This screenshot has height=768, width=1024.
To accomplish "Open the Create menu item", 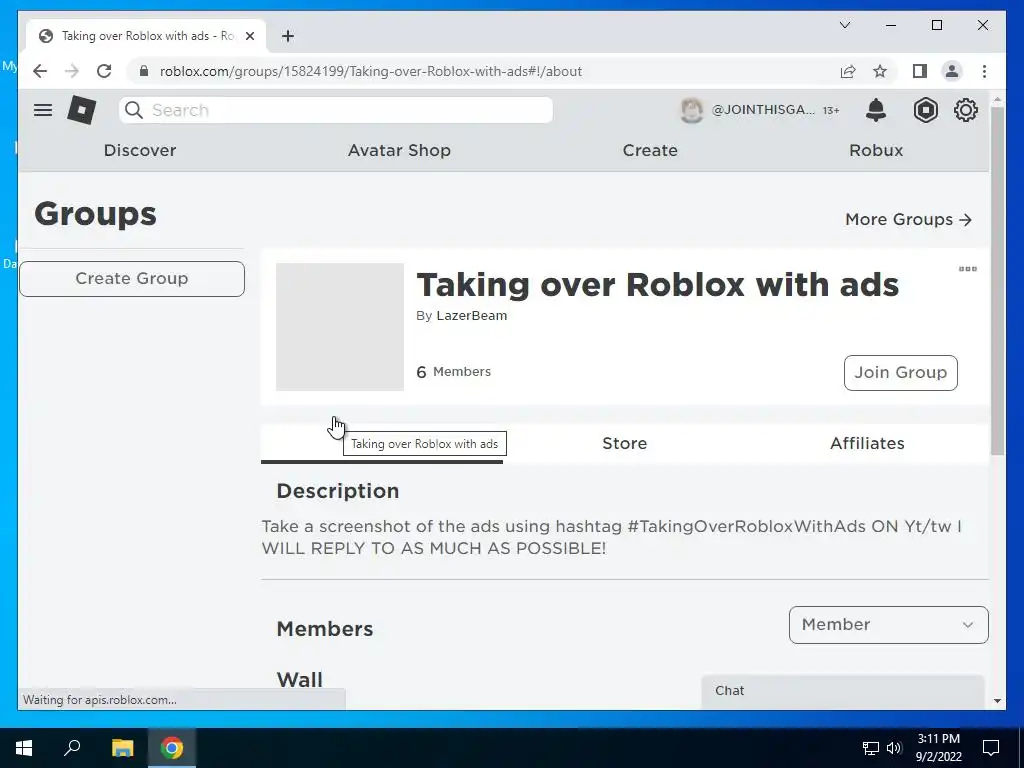I will (x=650, y=150).
